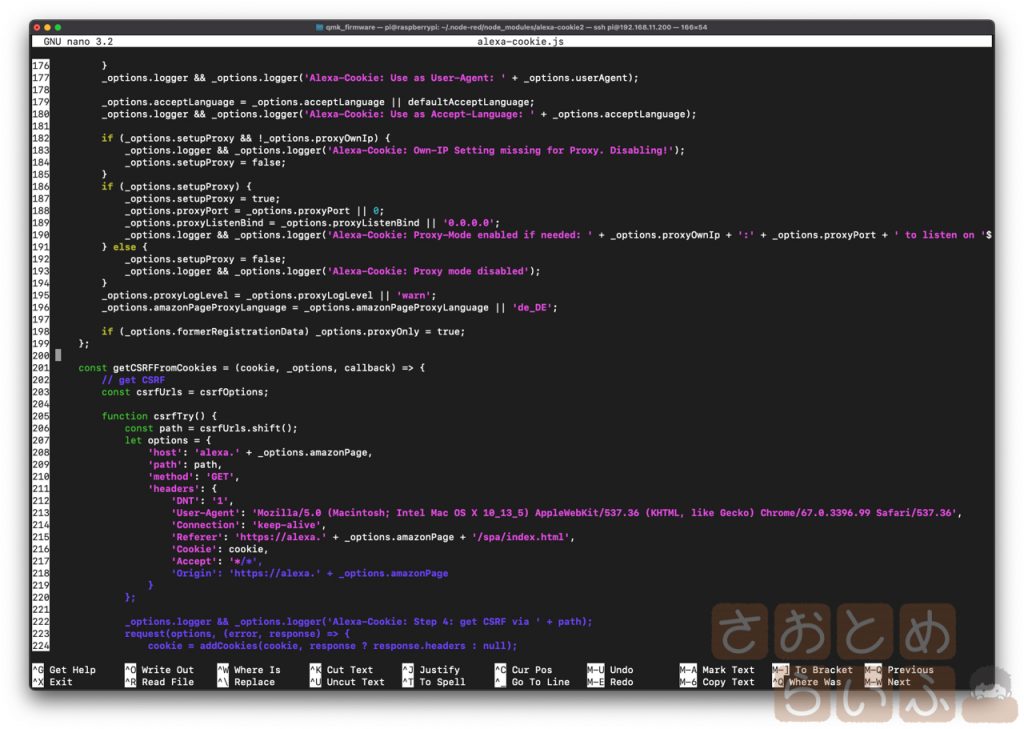
Task: Click the 'M-A Mark Text' shortcut
Action: pos(718,670)
